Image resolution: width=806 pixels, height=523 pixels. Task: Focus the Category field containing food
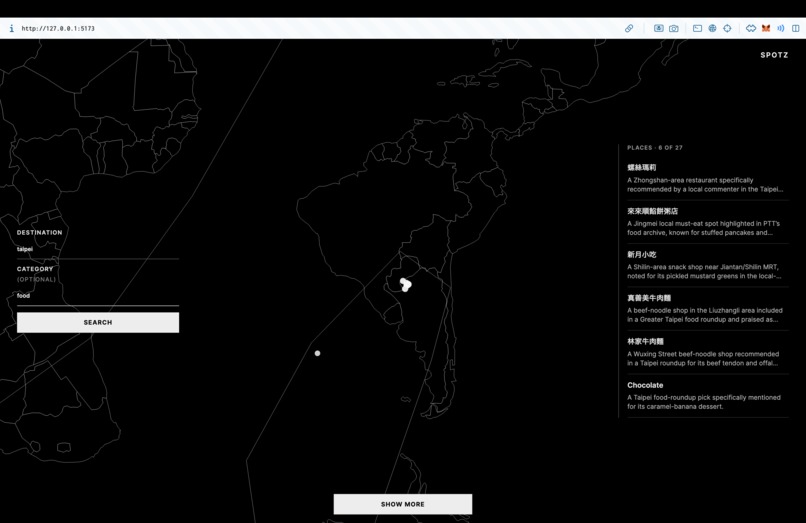pyautogui.click(x=98, y=296)
